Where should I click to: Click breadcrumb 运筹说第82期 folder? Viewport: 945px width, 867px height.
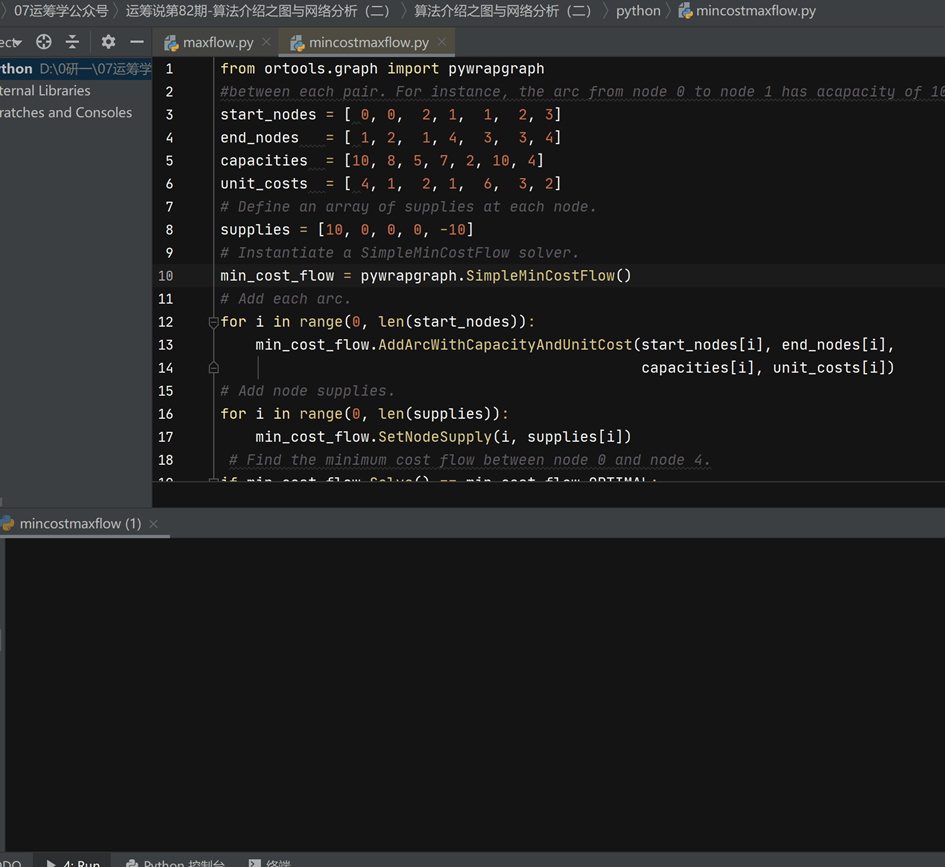click(259, 11)
